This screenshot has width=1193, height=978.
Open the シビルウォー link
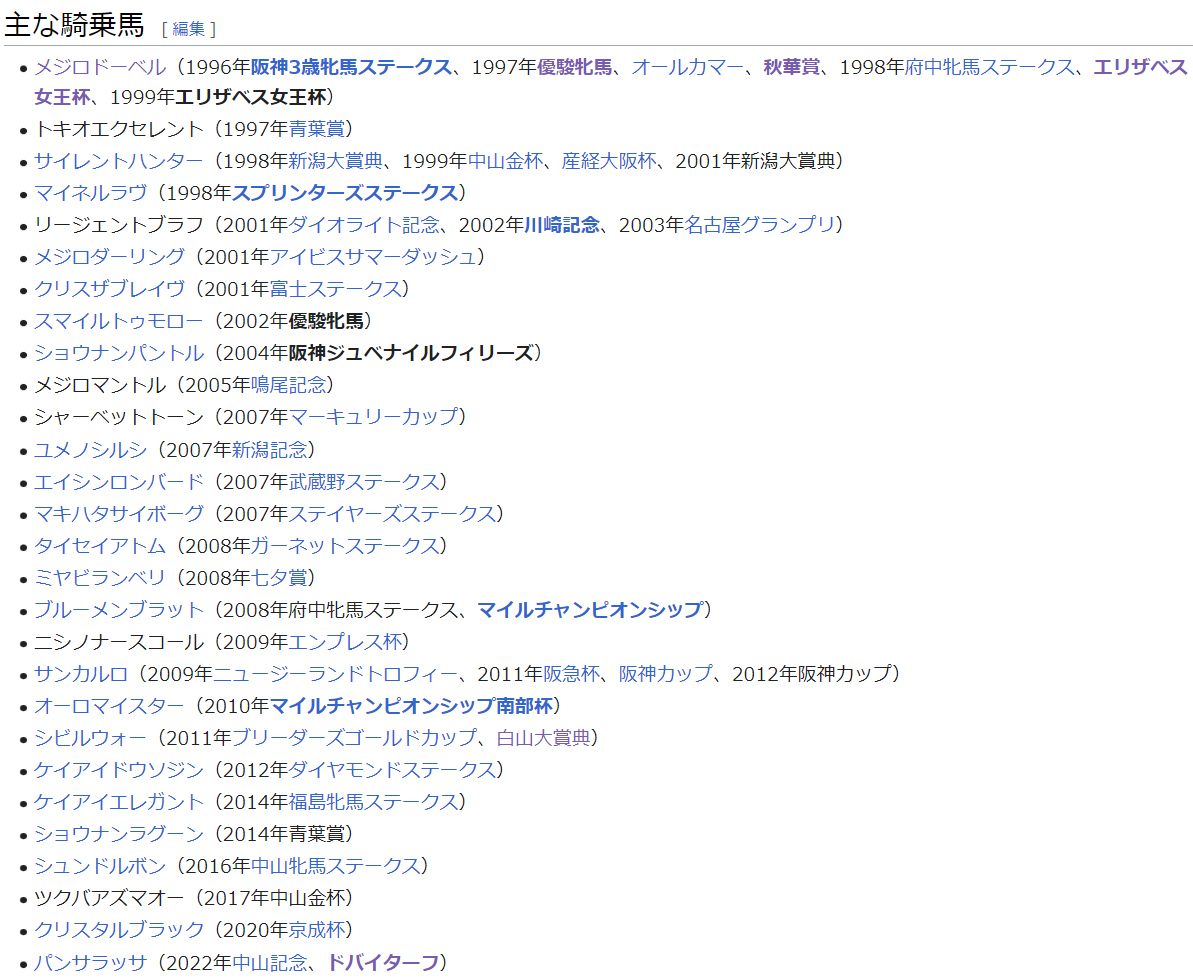91,737
